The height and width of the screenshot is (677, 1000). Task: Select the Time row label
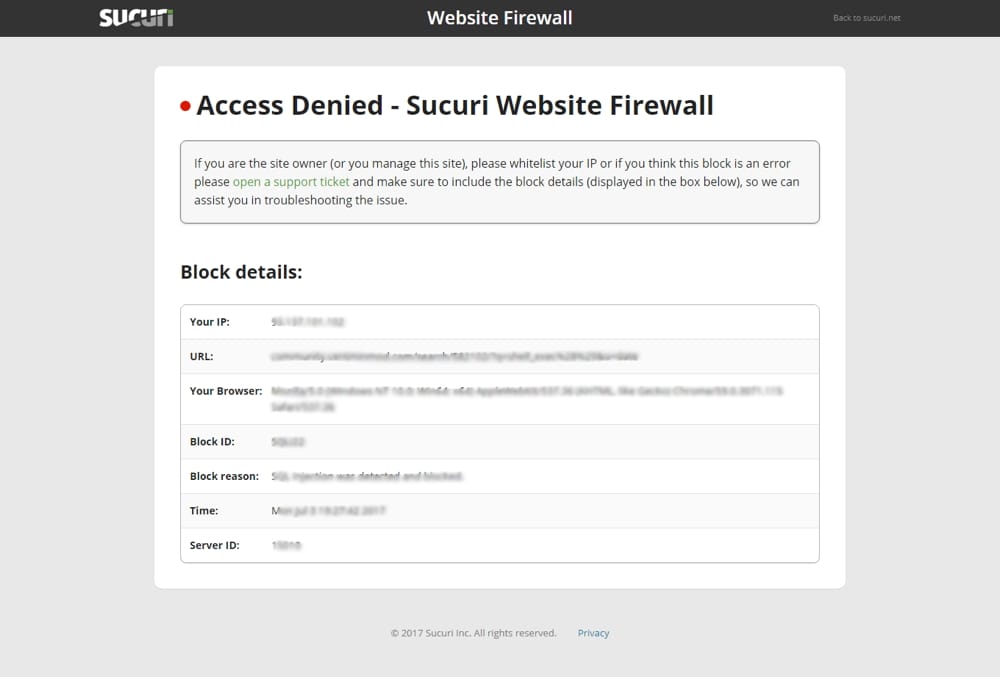click(204, 511)
